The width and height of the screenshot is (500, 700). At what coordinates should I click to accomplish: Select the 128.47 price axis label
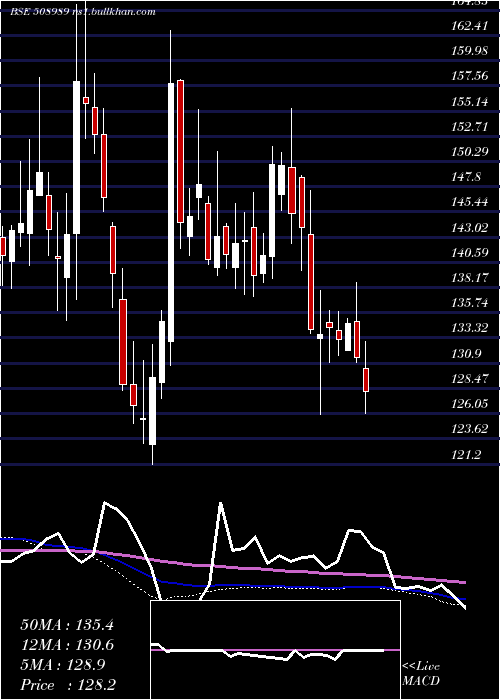pos(469,379)
